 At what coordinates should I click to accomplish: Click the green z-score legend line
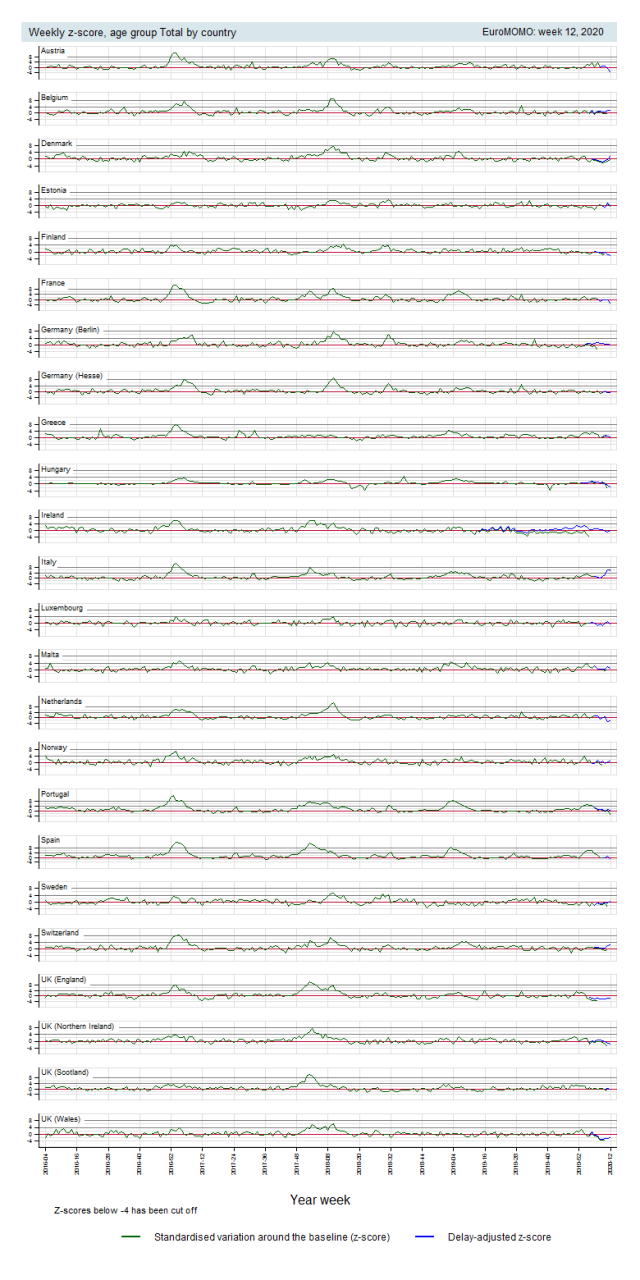(x=129, y=1237)
